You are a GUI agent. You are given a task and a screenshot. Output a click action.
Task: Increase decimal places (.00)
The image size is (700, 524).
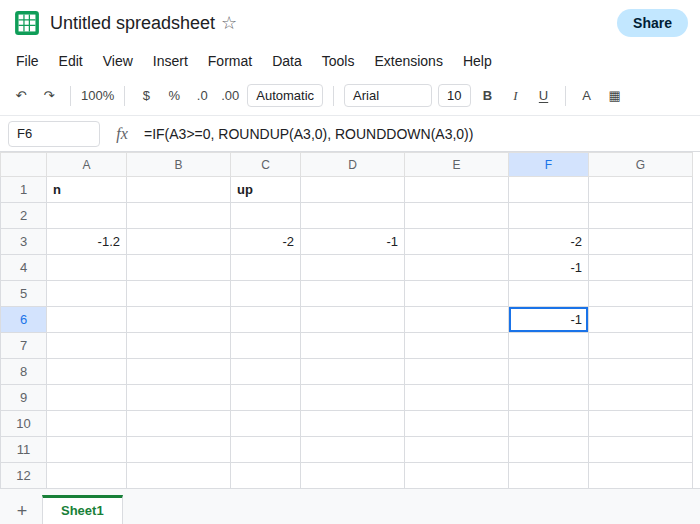tap(230, 96)
